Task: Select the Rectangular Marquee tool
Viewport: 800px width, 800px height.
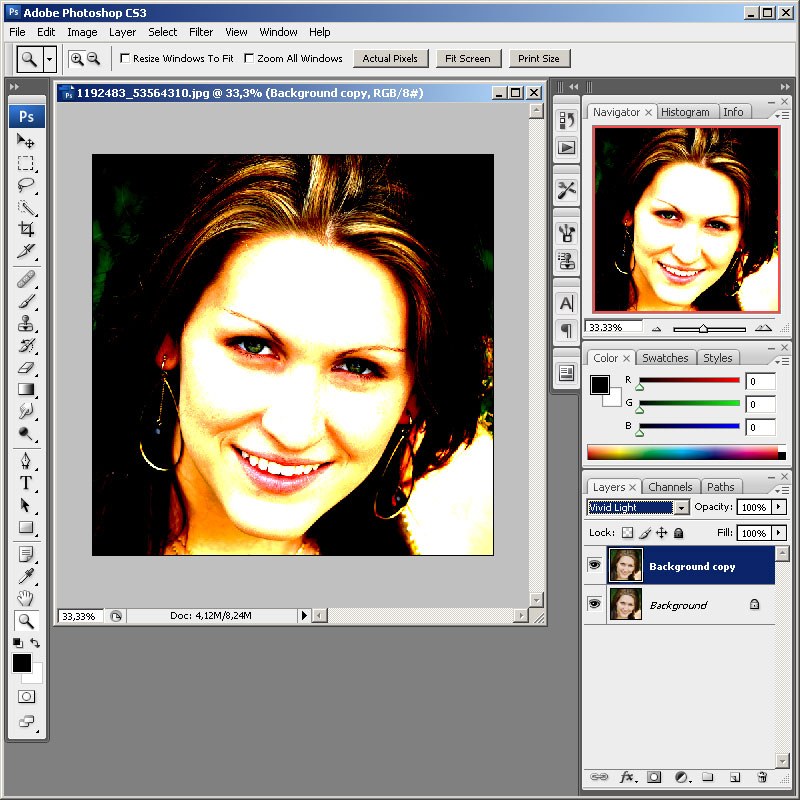Action: (x=26, y=163)
